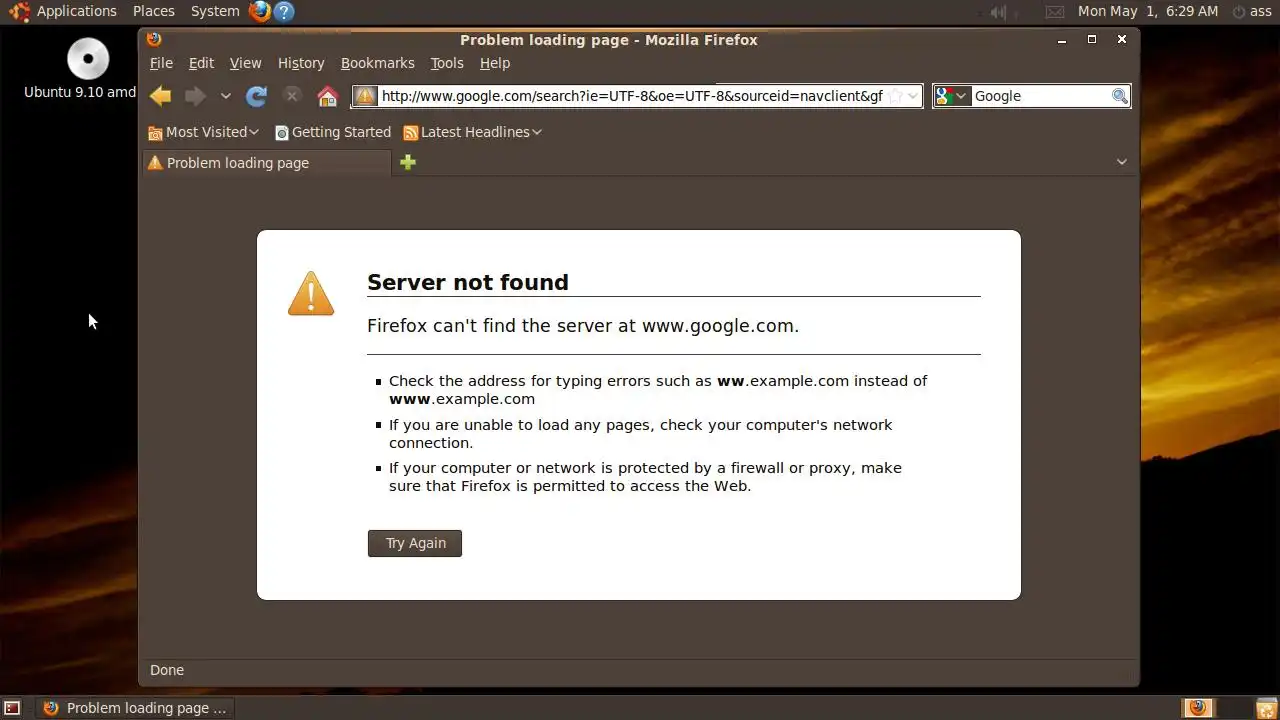Open the Tools menu
The image size is (1280, 720).
click(x=447, y=63)
